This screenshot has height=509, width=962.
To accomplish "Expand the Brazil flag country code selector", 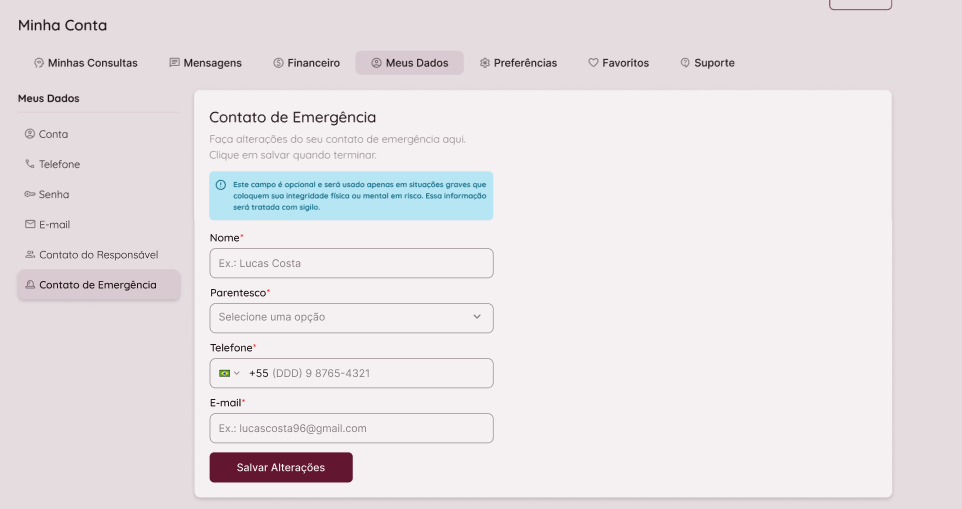I will click(229, 373).
